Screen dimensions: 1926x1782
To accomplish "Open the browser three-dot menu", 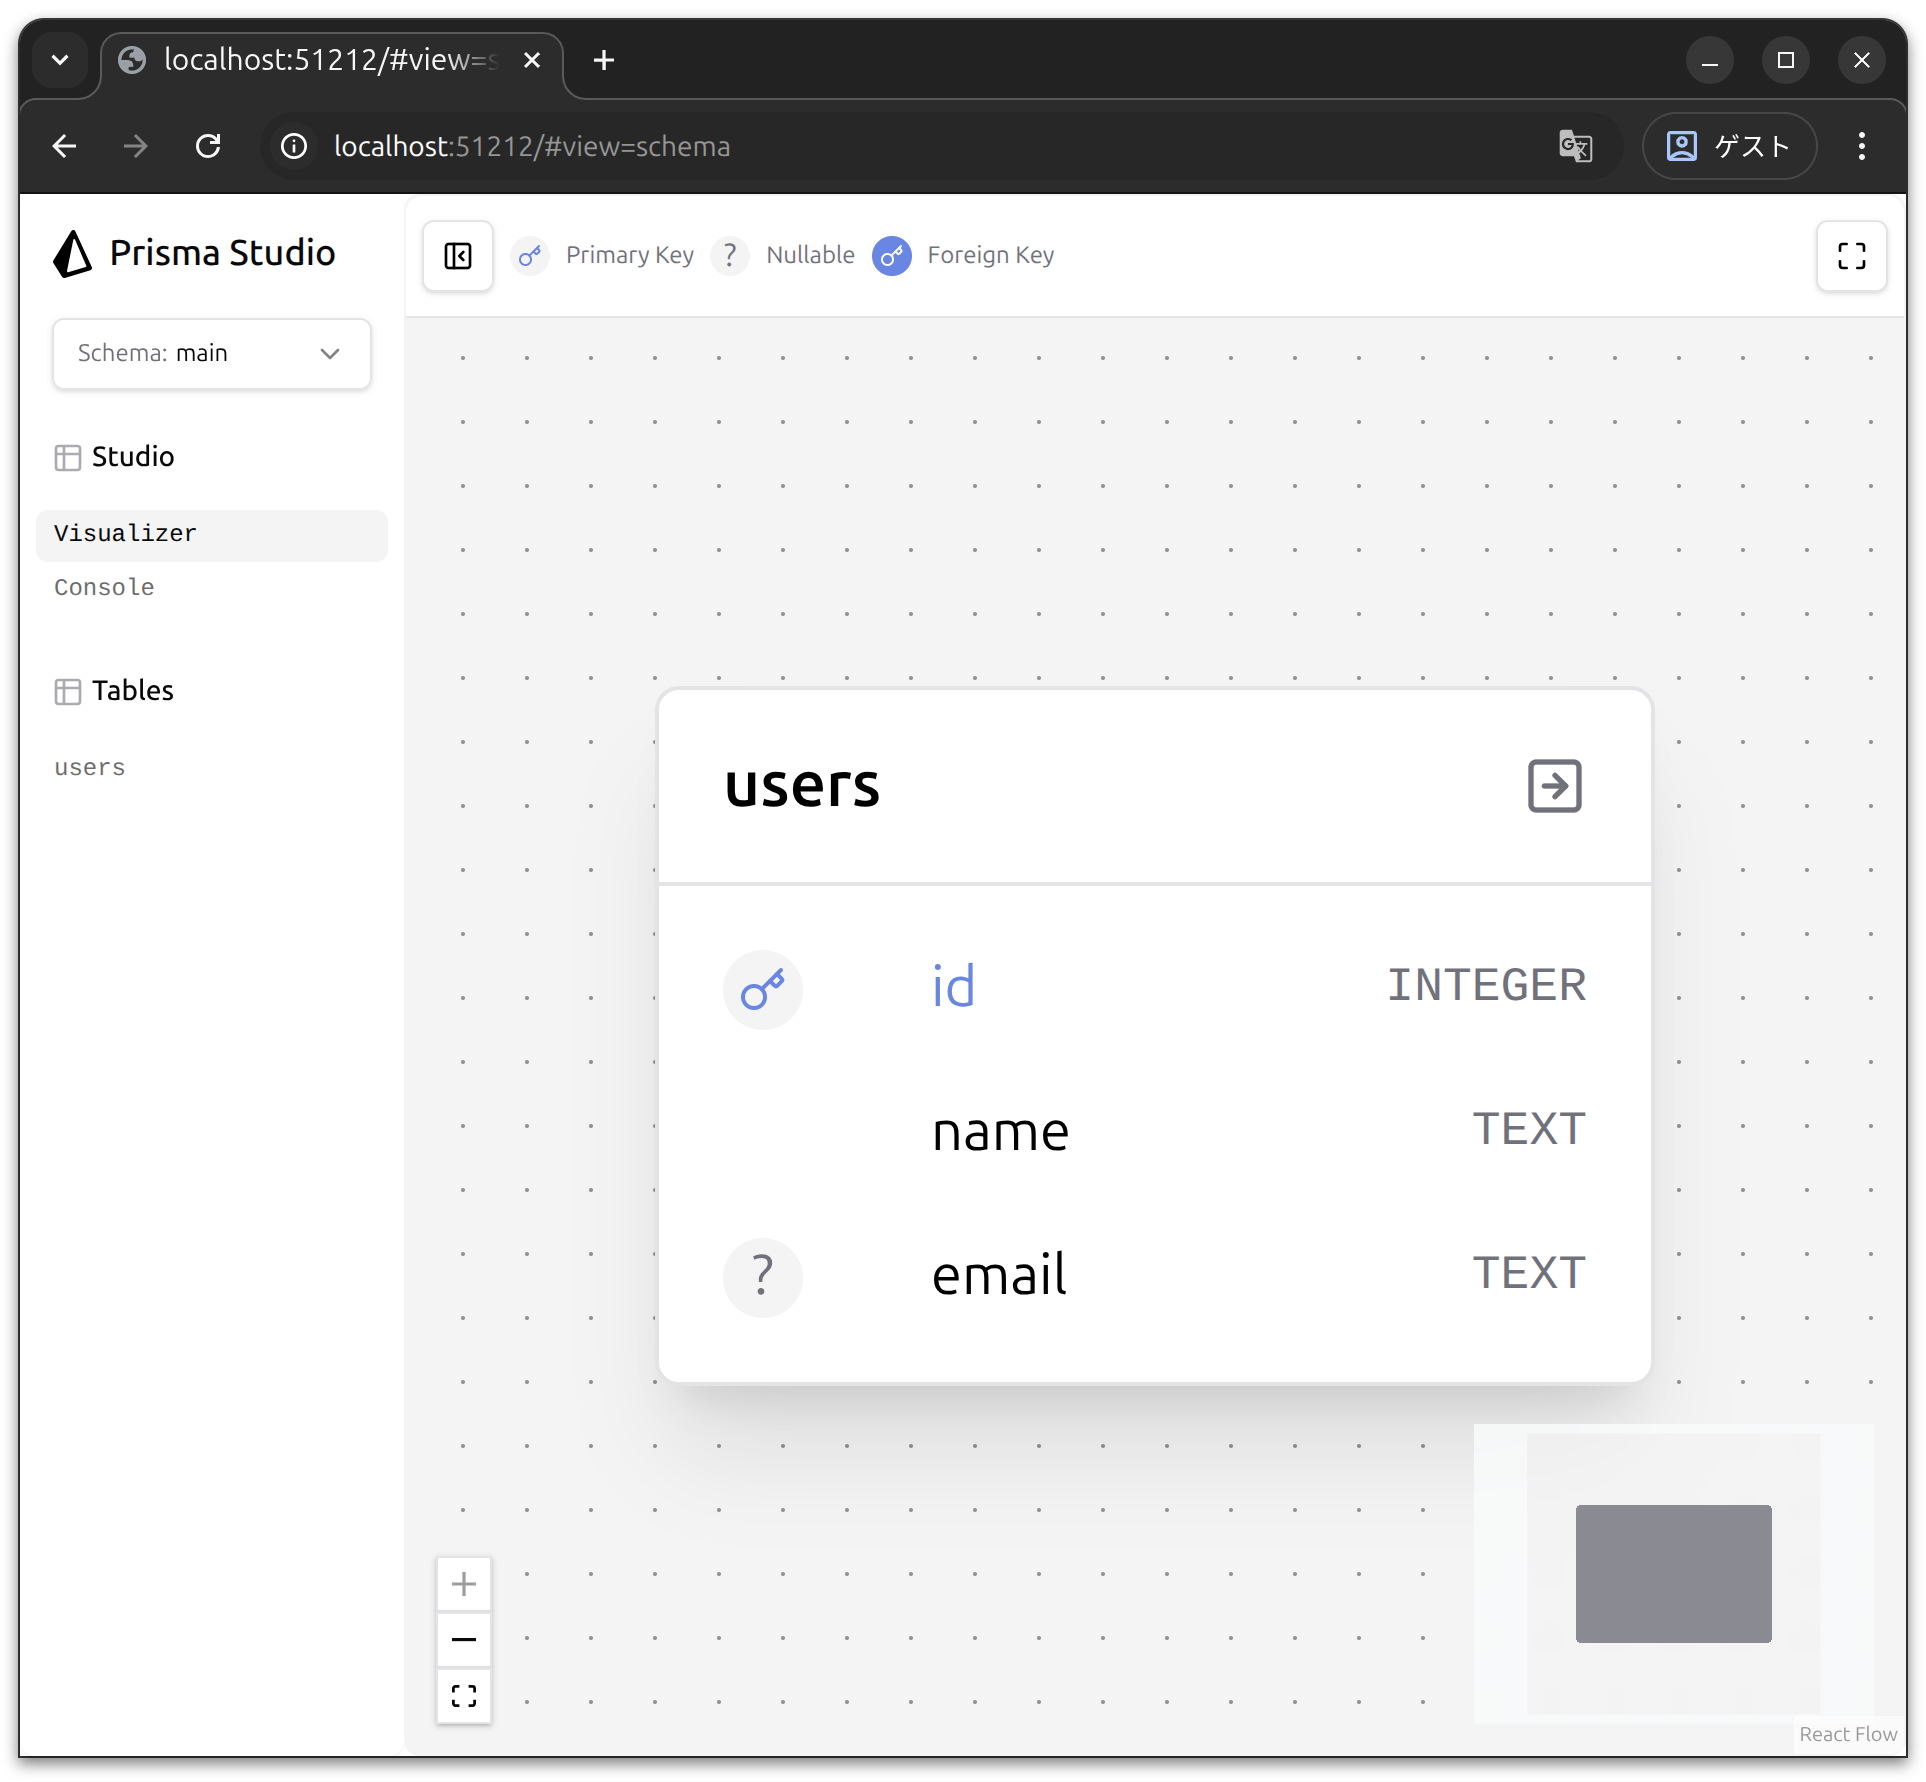I will pyautogui.click(x=1861, y=146).
